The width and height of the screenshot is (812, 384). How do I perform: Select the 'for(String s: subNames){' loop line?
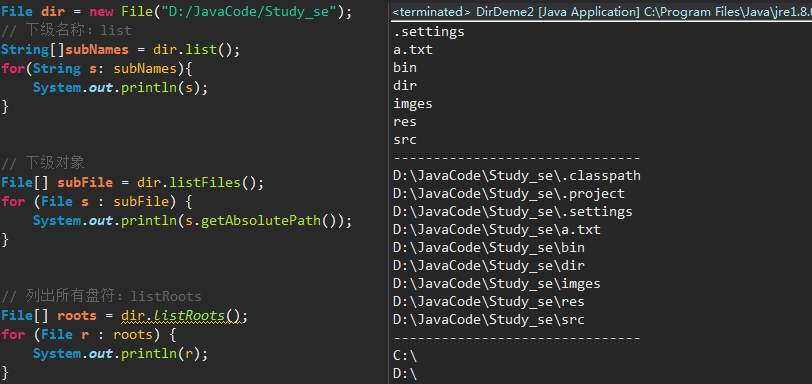tap(97, 69)
